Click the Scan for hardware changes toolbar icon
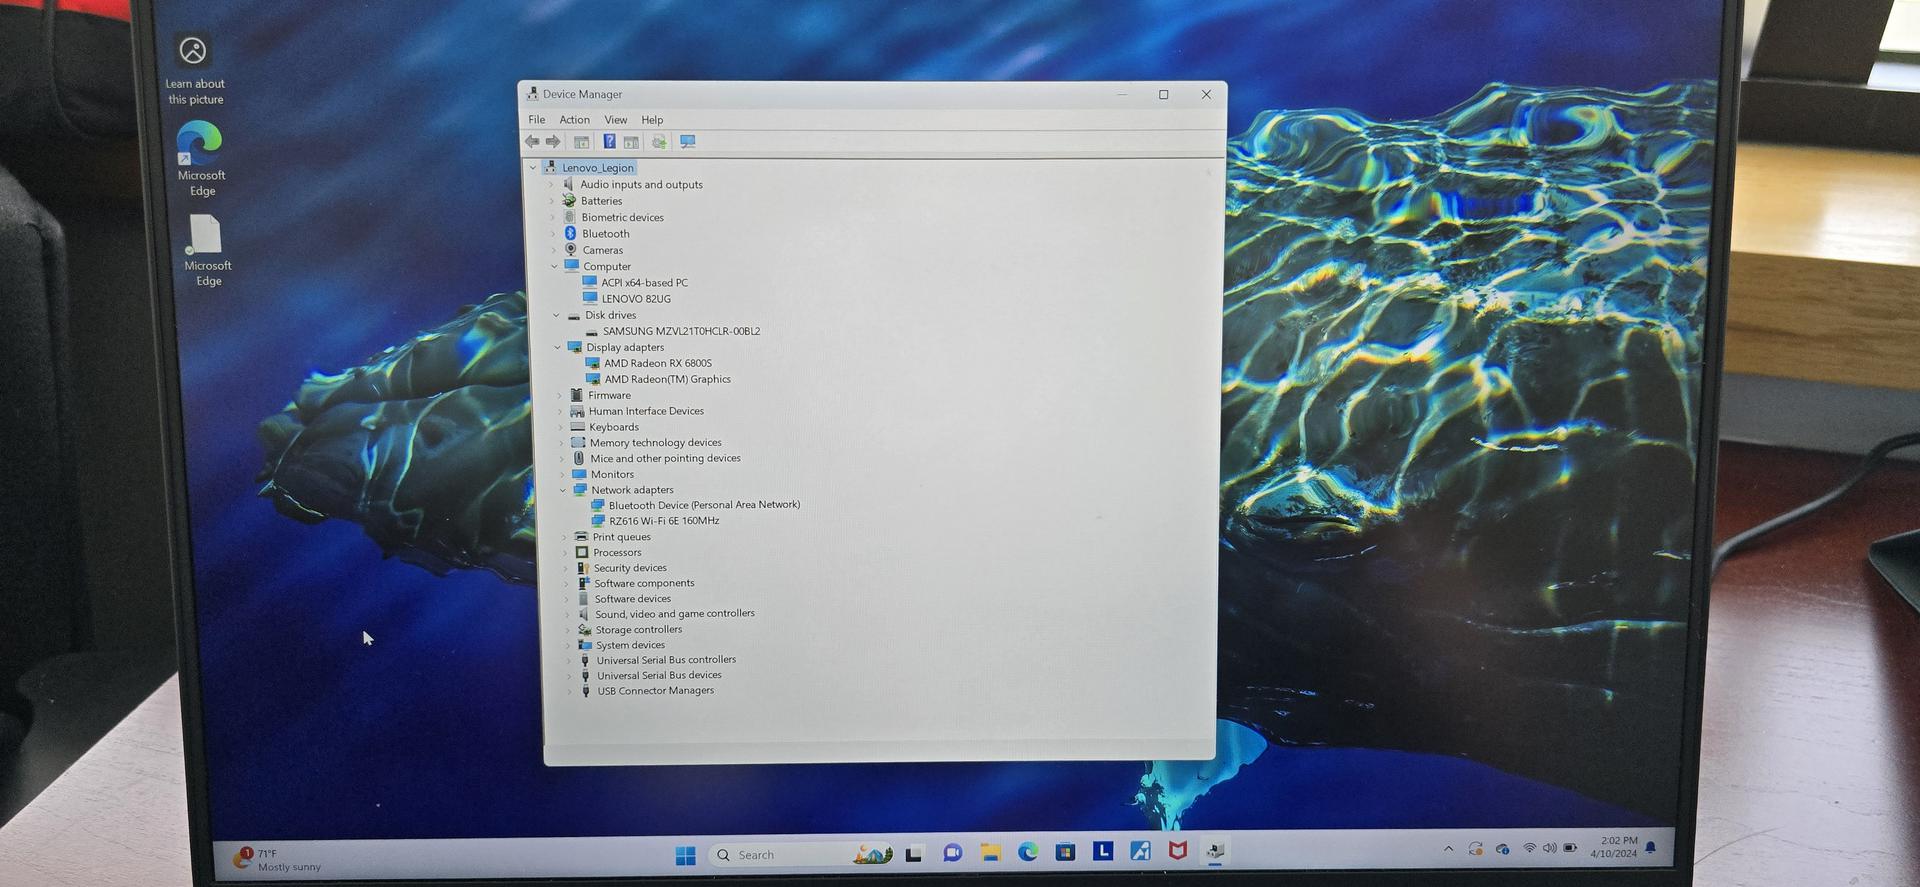The image size is (1920, 887). pyautogui.click(x=688, y=142)
